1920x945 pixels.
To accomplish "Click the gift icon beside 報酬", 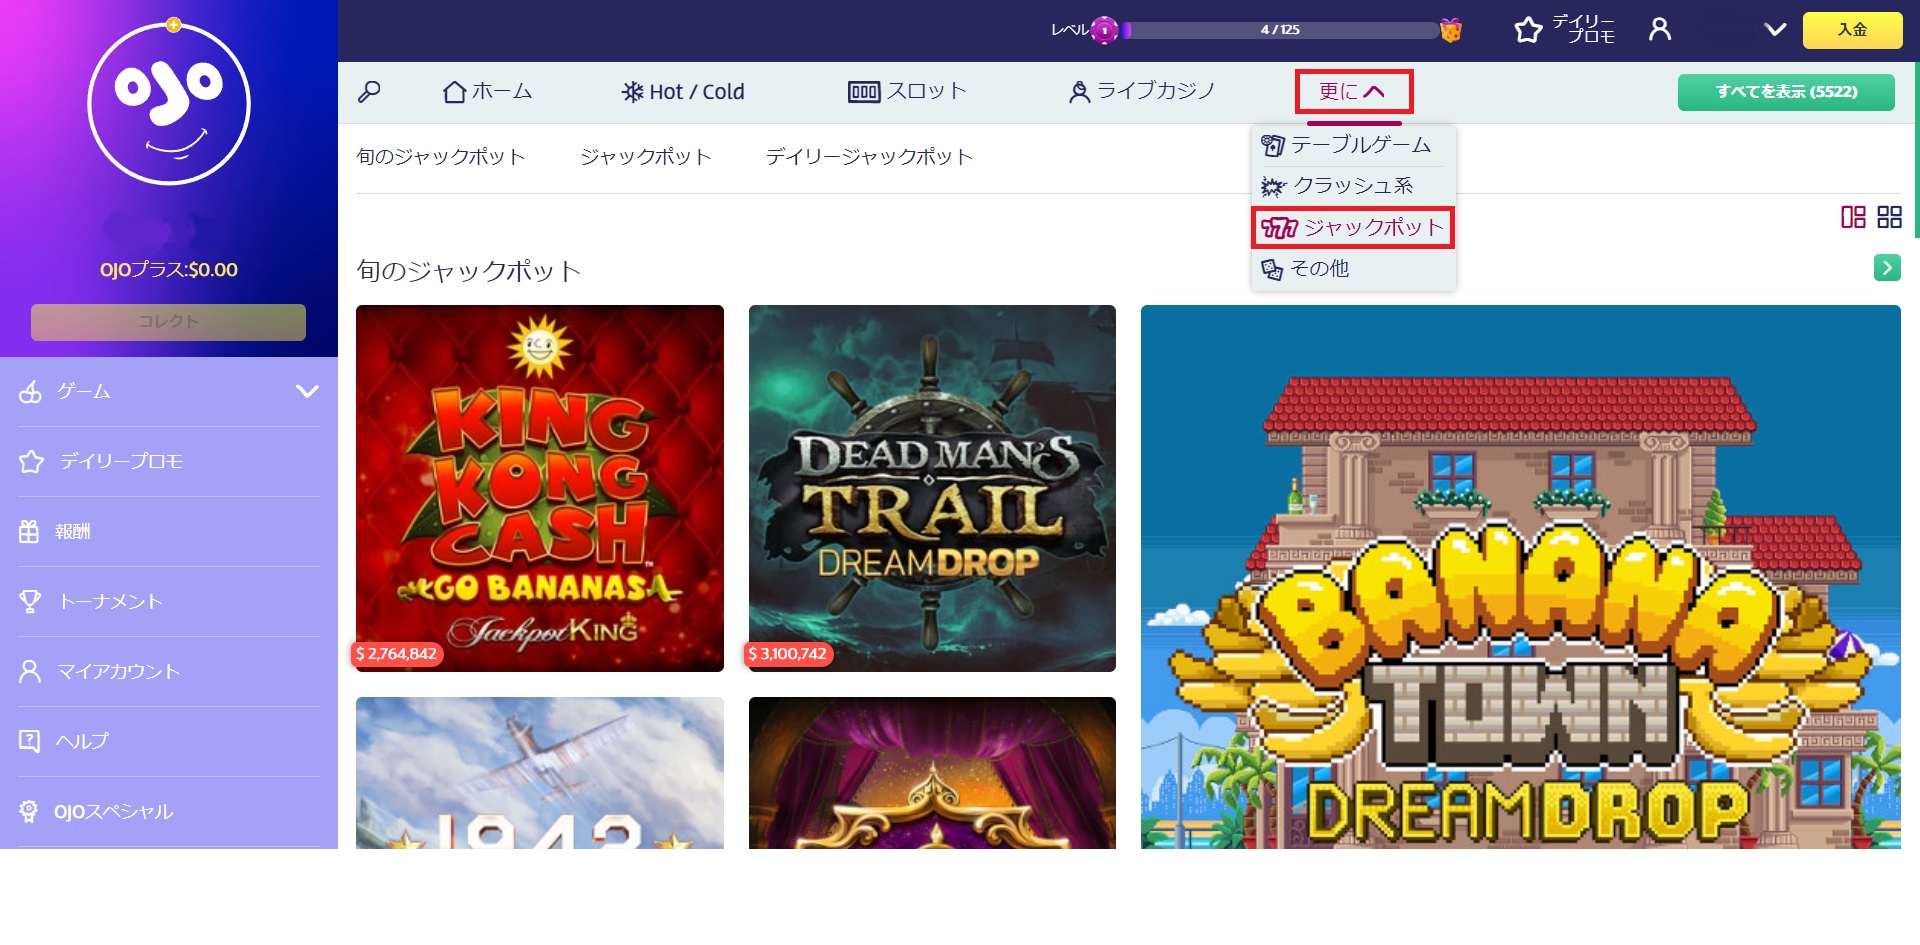I will 29,532.
